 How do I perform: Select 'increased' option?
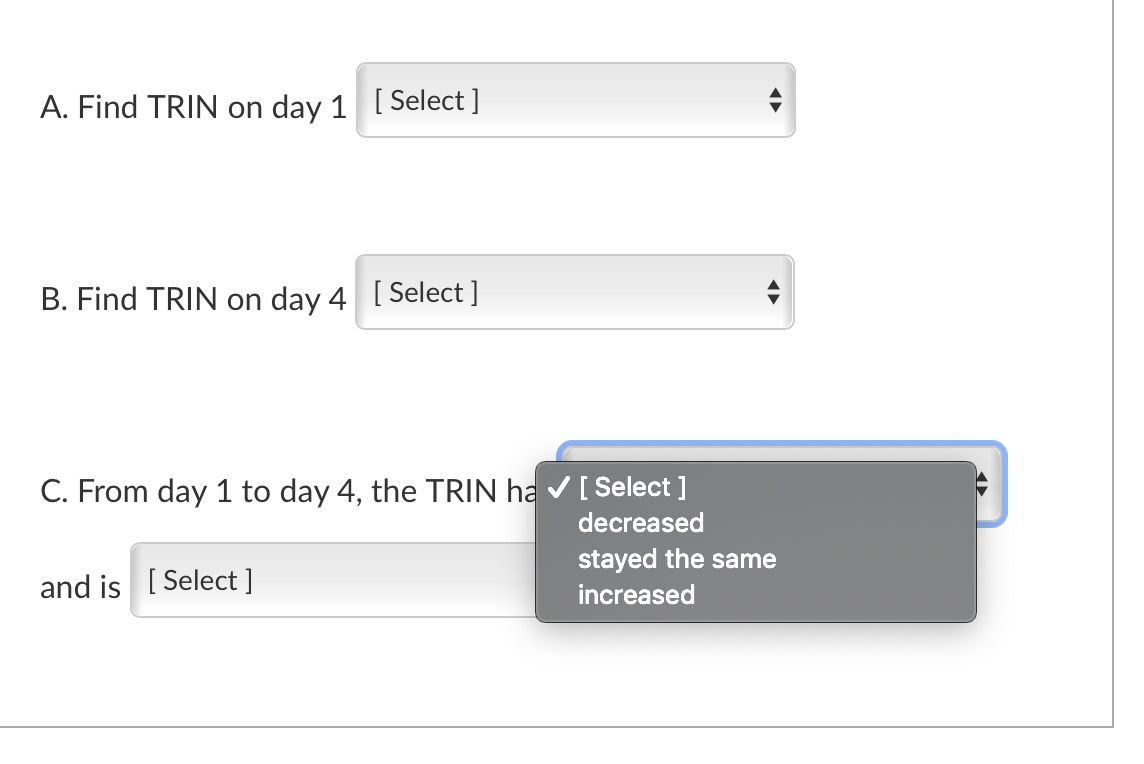[638, 594]
